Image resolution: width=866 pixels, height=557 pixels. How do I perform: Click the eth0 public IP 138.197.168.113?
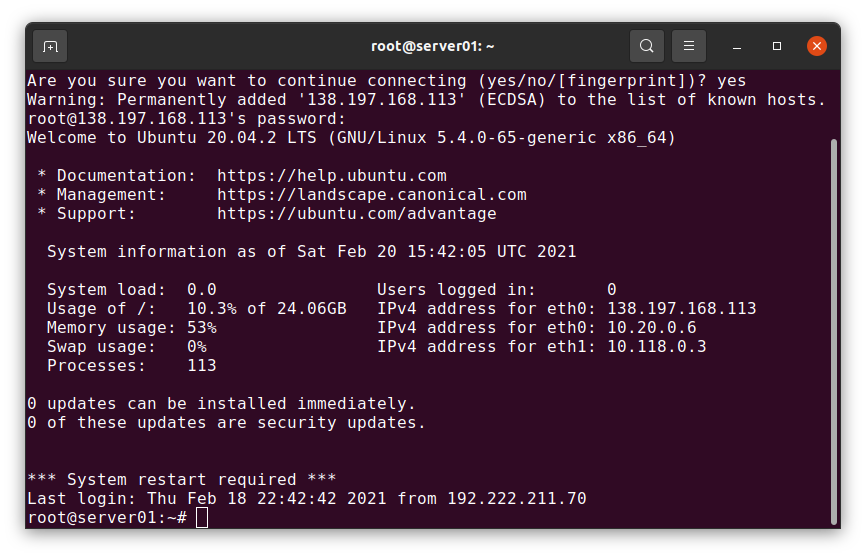[x=682, y=309]
